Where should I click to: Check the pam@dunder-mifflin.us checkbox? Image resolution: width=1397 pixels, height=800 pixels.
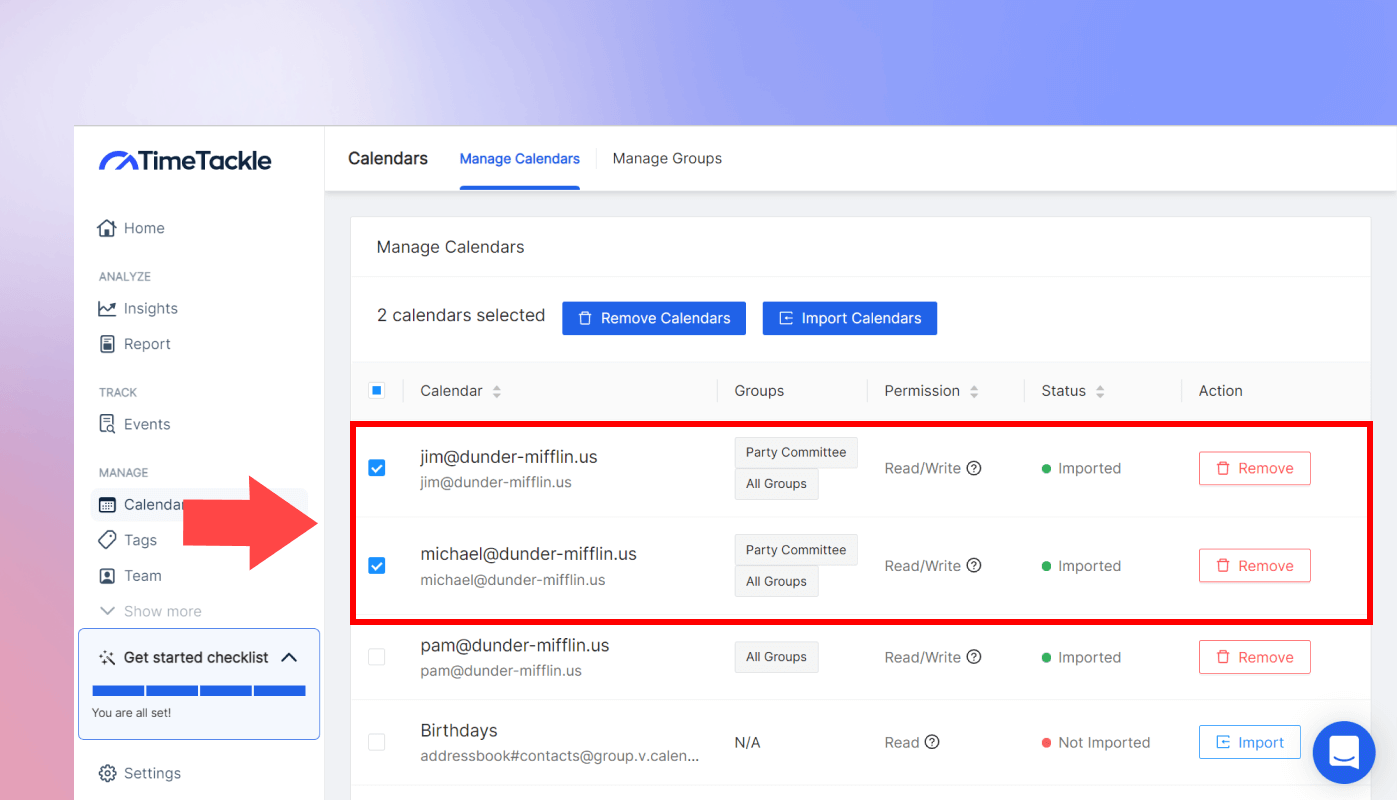click(x=377, y=657)
